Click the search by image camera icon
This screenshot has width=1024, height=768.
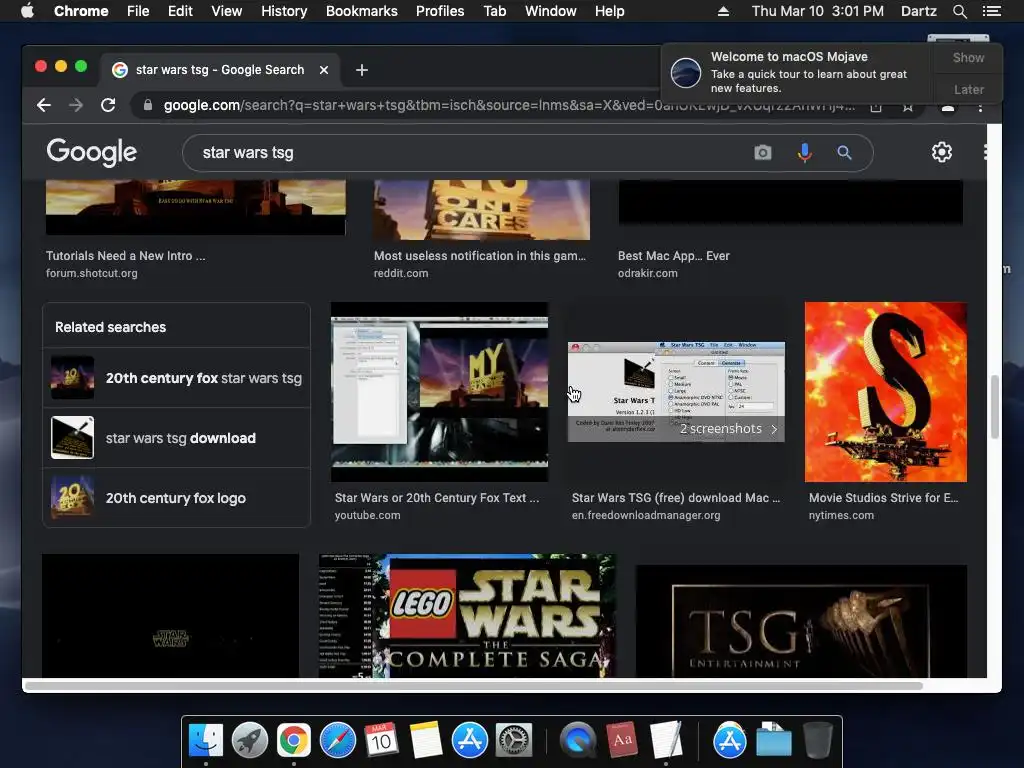763,153
